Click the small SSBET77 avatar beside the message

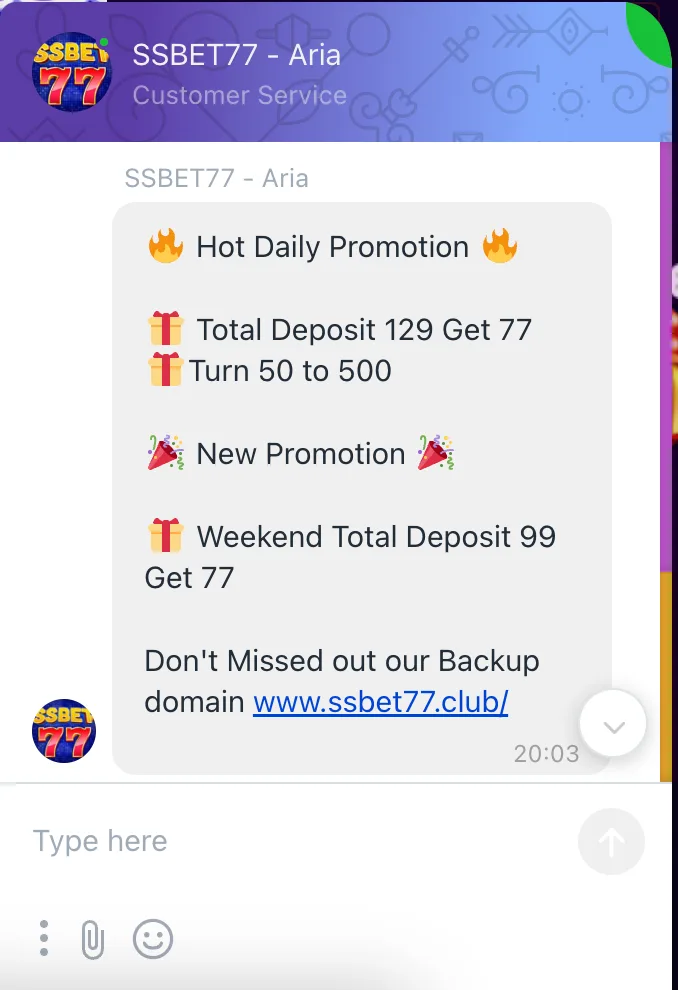click(x=64, y=731)
